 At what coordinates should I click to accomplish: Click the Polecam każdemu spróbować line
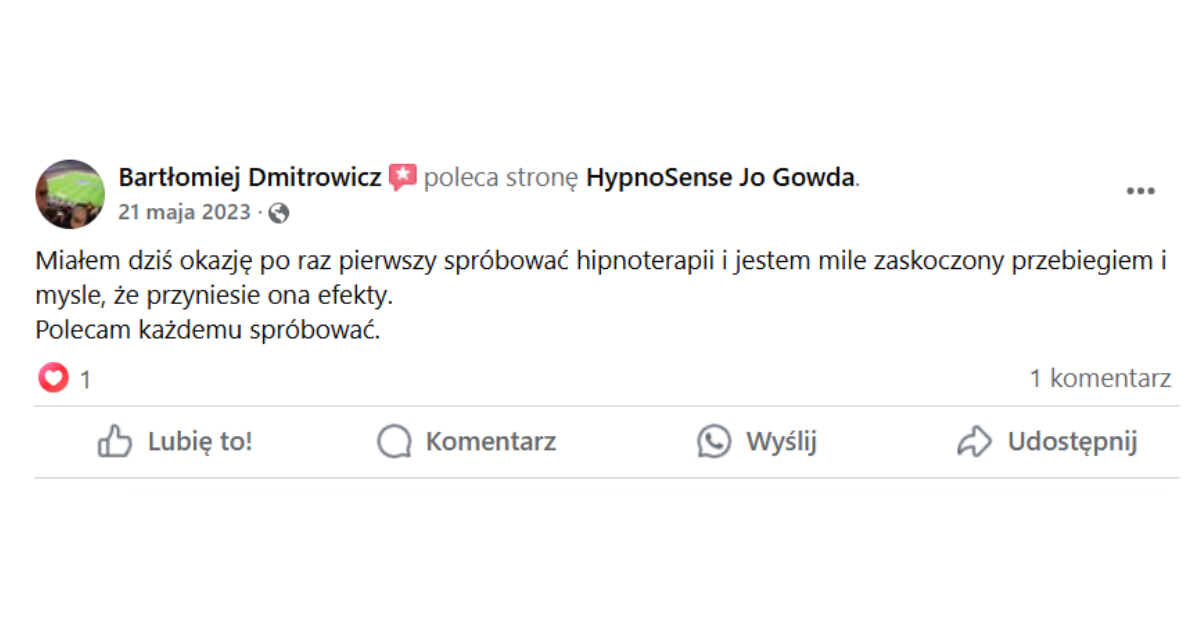208,330
